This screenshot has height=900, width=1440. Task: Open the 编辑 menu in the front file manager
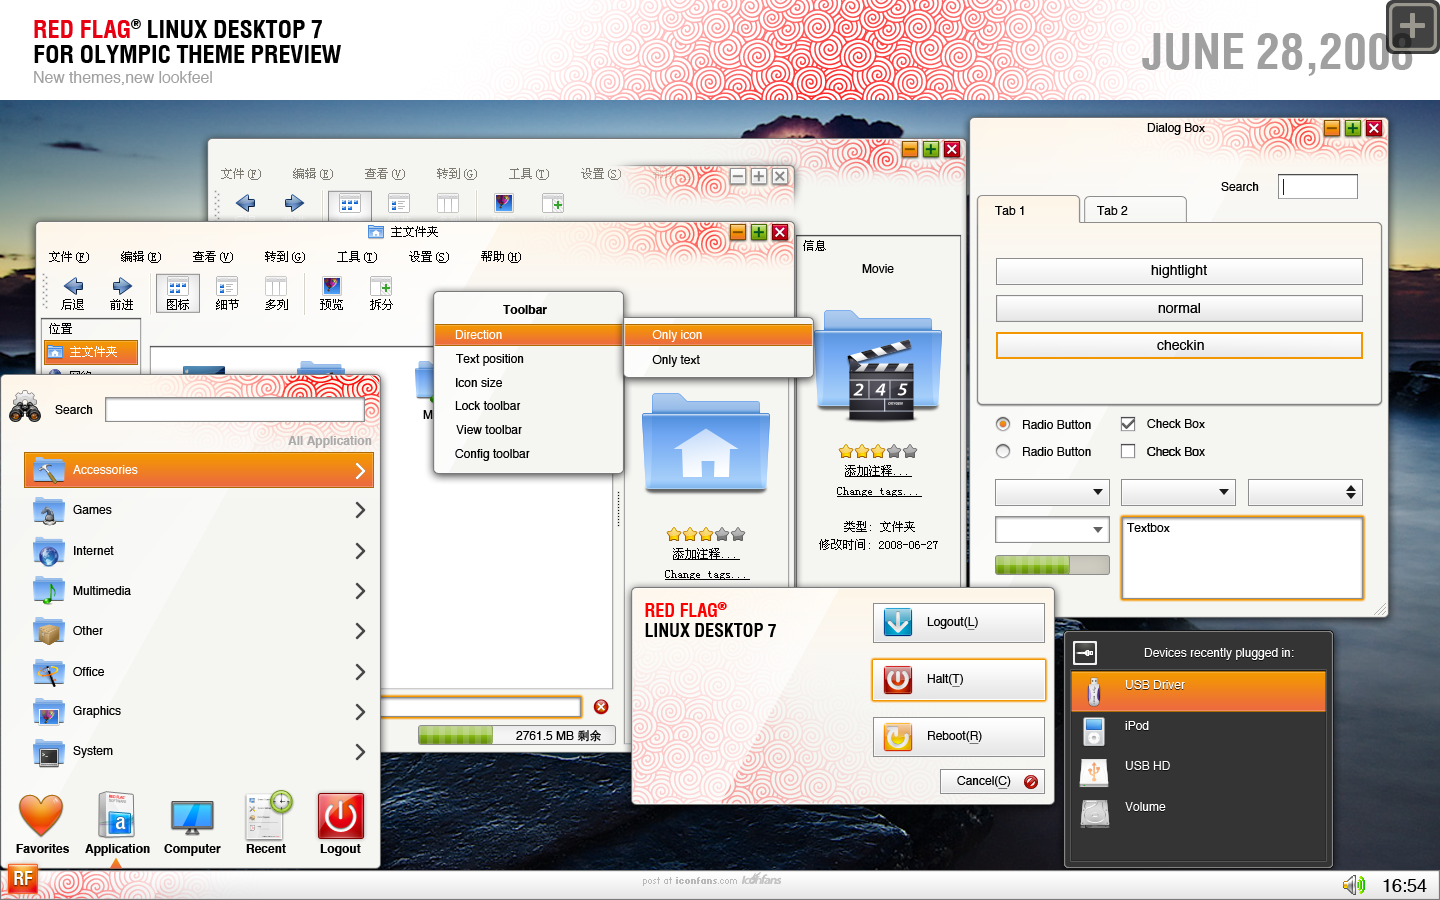[141, 257]
